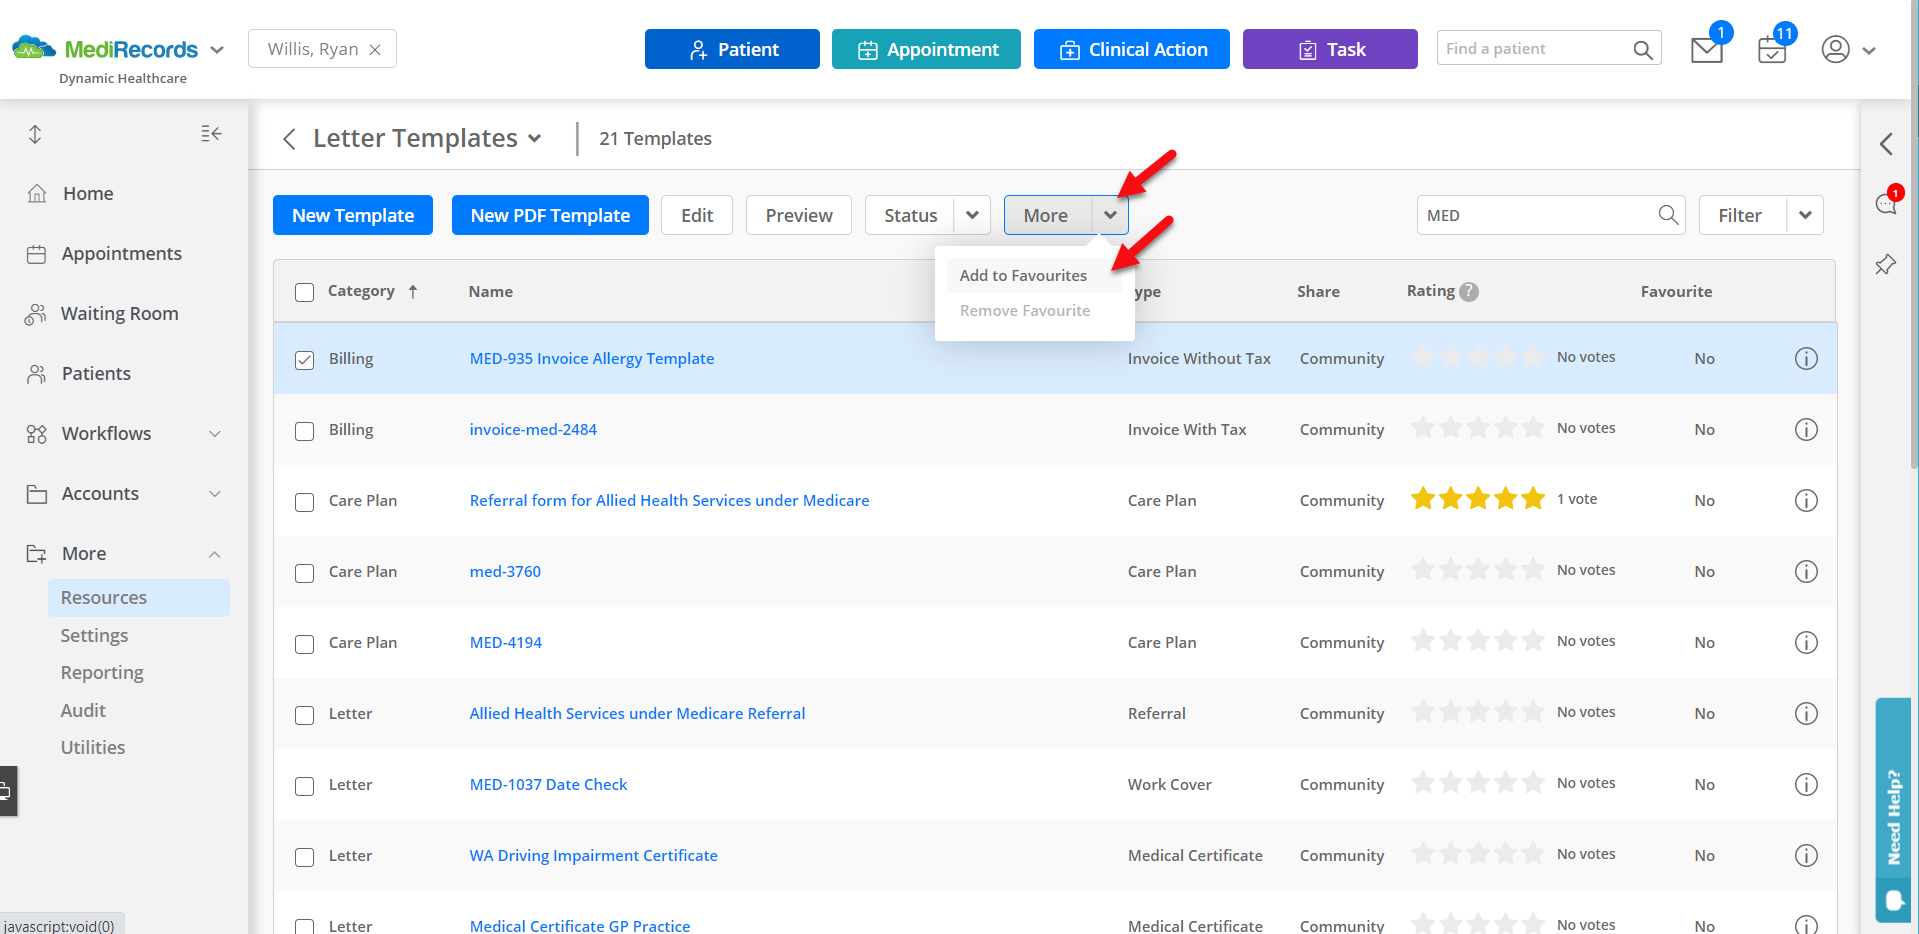Show info for MED-1037 Date Check row

(1806, 784)
